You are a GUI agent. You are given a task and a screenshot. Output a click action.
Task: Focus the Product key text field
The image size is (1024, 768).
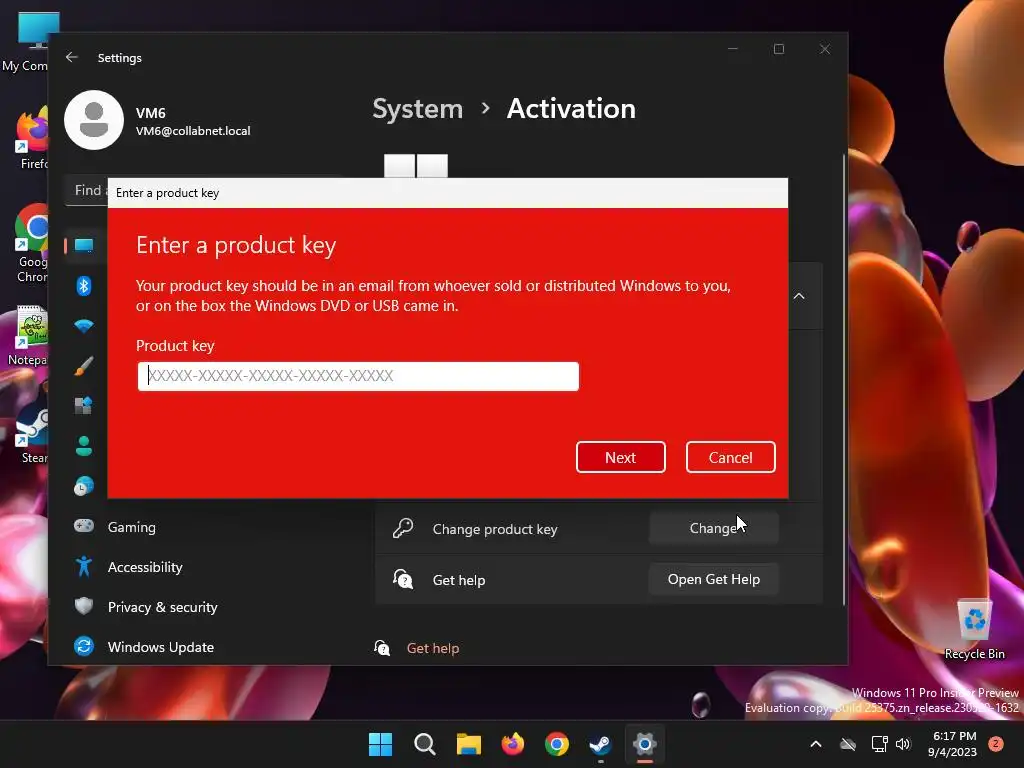pyautogui.click(x=358, y=376)
